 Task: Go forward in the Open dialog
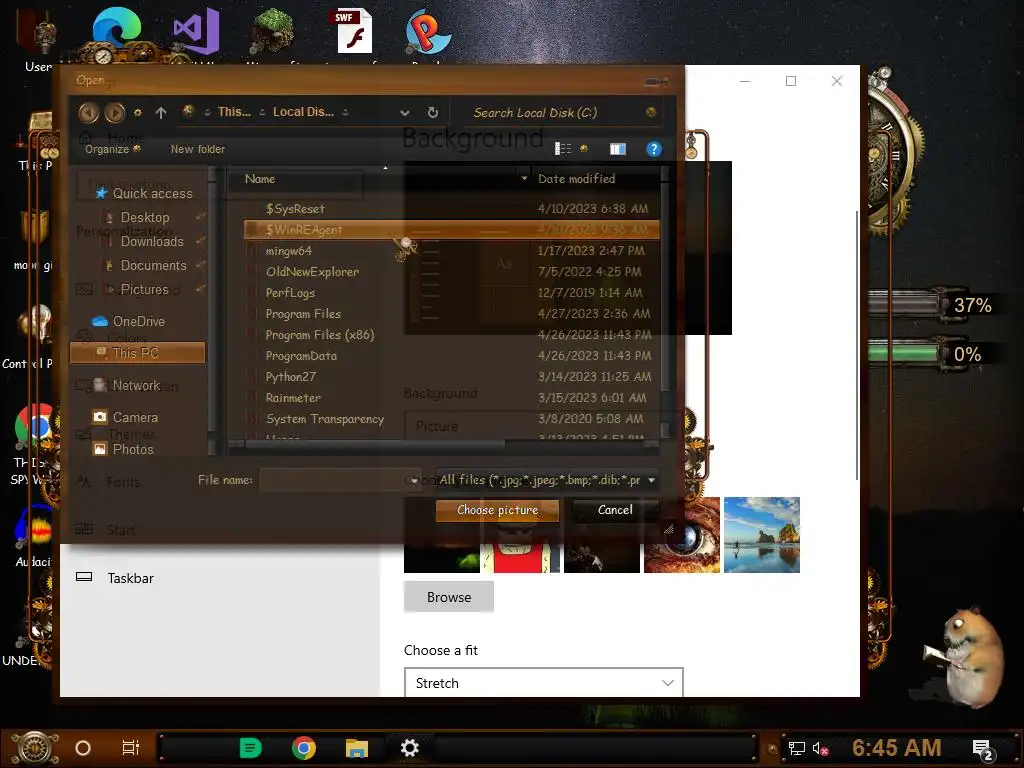tap(115, 113)
